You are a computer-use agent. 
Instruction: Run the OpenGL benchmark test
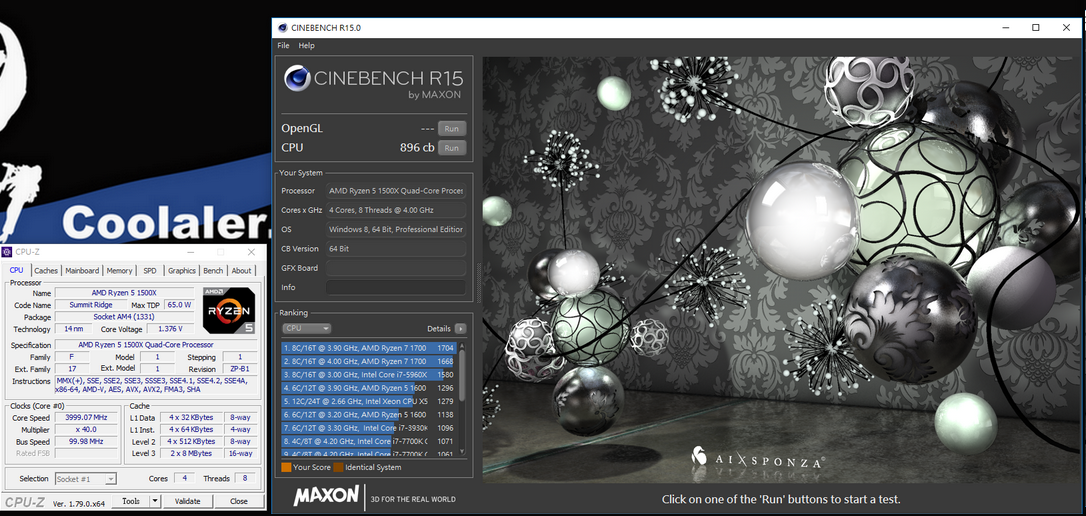click(x=452, y=128)
